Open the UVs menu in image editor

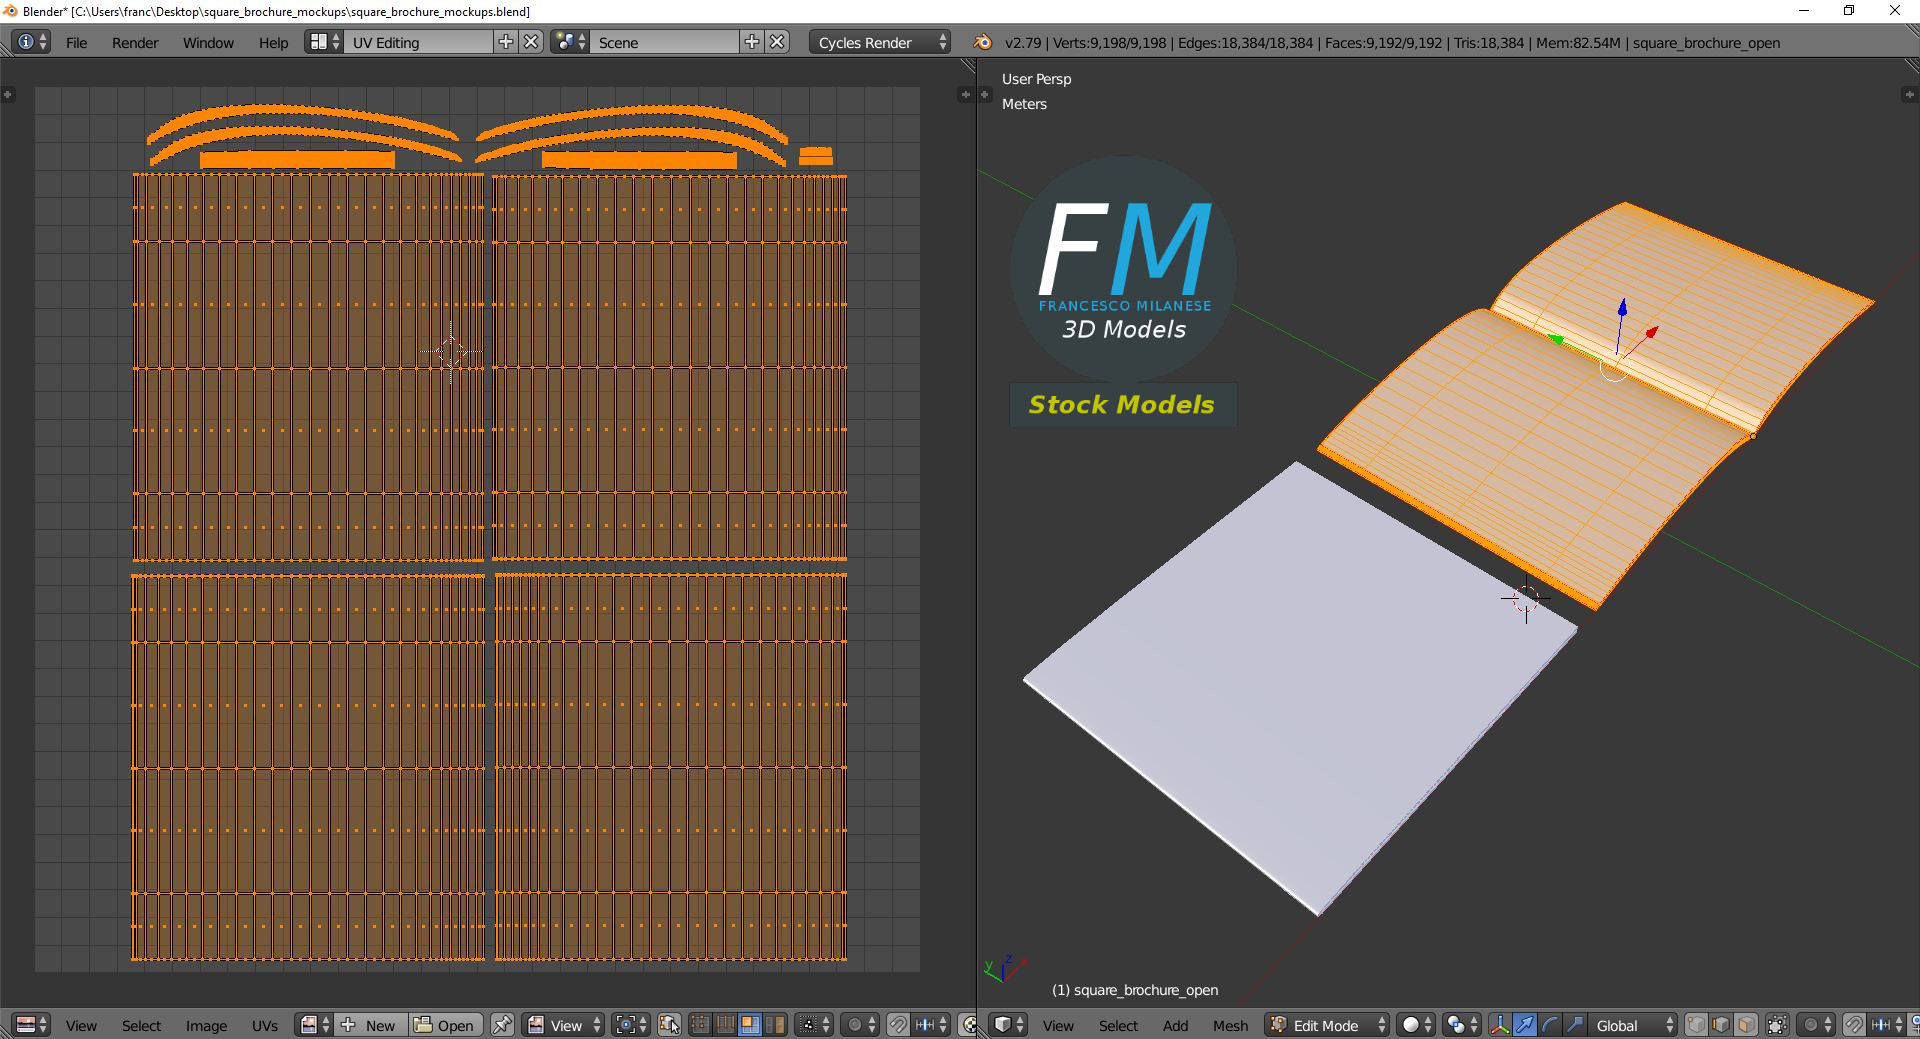(x=265, y=1025)
